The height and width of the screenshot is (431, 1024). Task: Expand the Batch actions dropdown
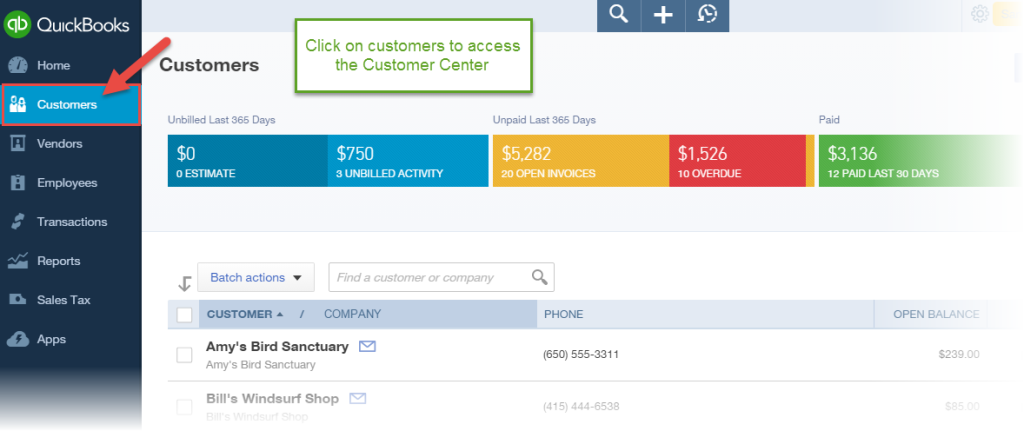pos(256,278)
